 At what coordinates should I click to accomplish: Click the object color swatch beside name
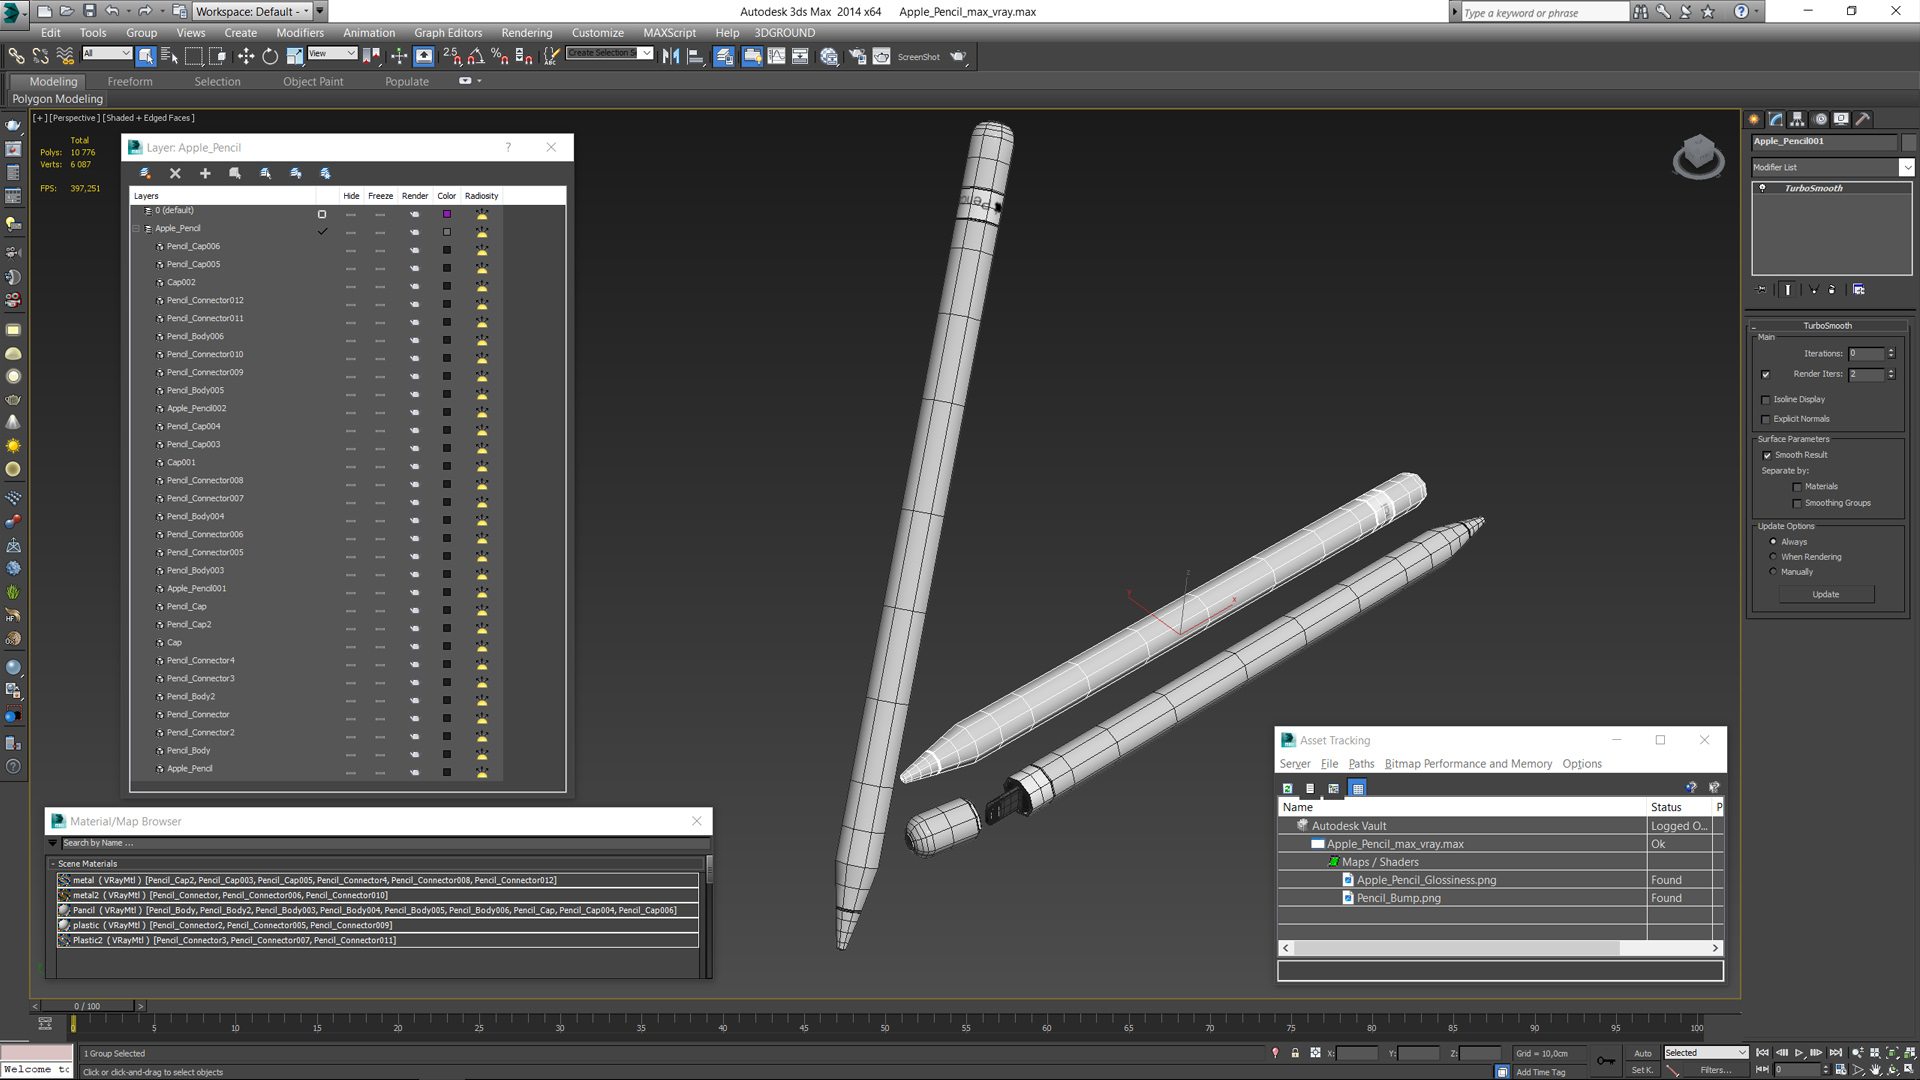pos(1908,142)
